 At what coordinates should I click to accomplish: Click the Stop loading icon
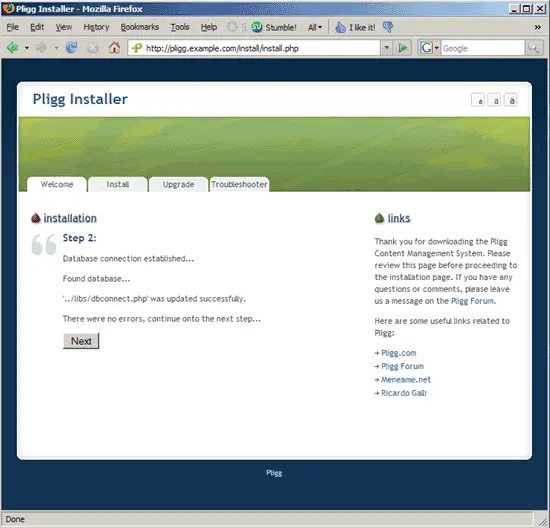click(93, 47)
